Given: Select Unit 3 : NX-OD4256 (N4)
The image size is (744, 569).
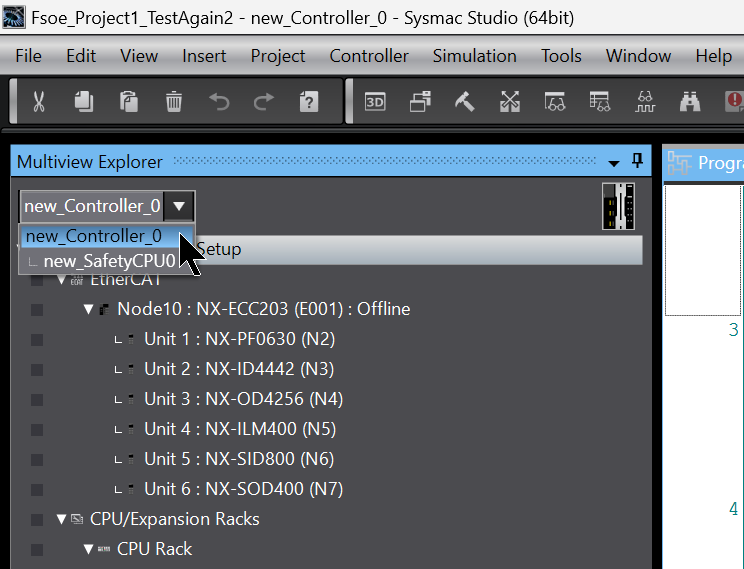Looking at the screenshot, I should point(243,399).
